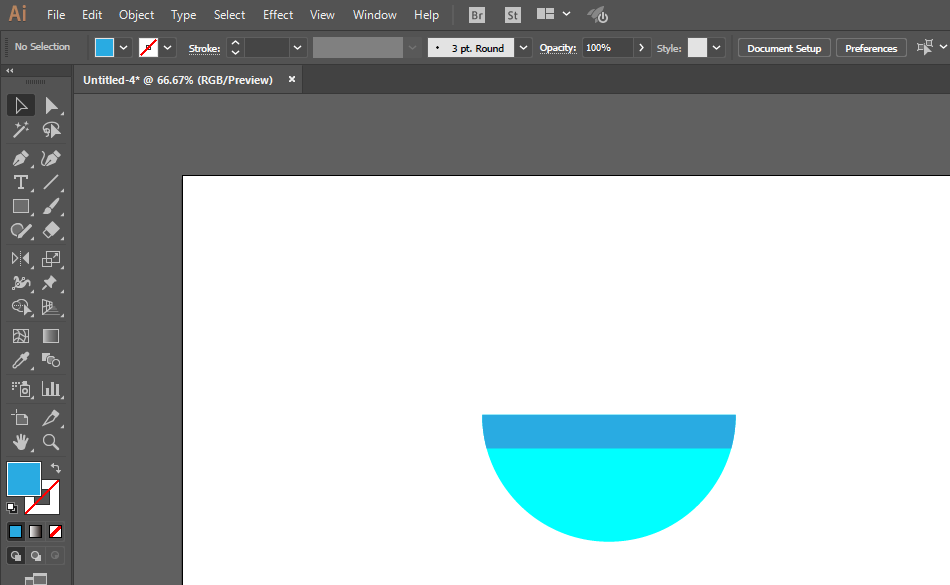Select the Rectangle tool

click(21, 207)
